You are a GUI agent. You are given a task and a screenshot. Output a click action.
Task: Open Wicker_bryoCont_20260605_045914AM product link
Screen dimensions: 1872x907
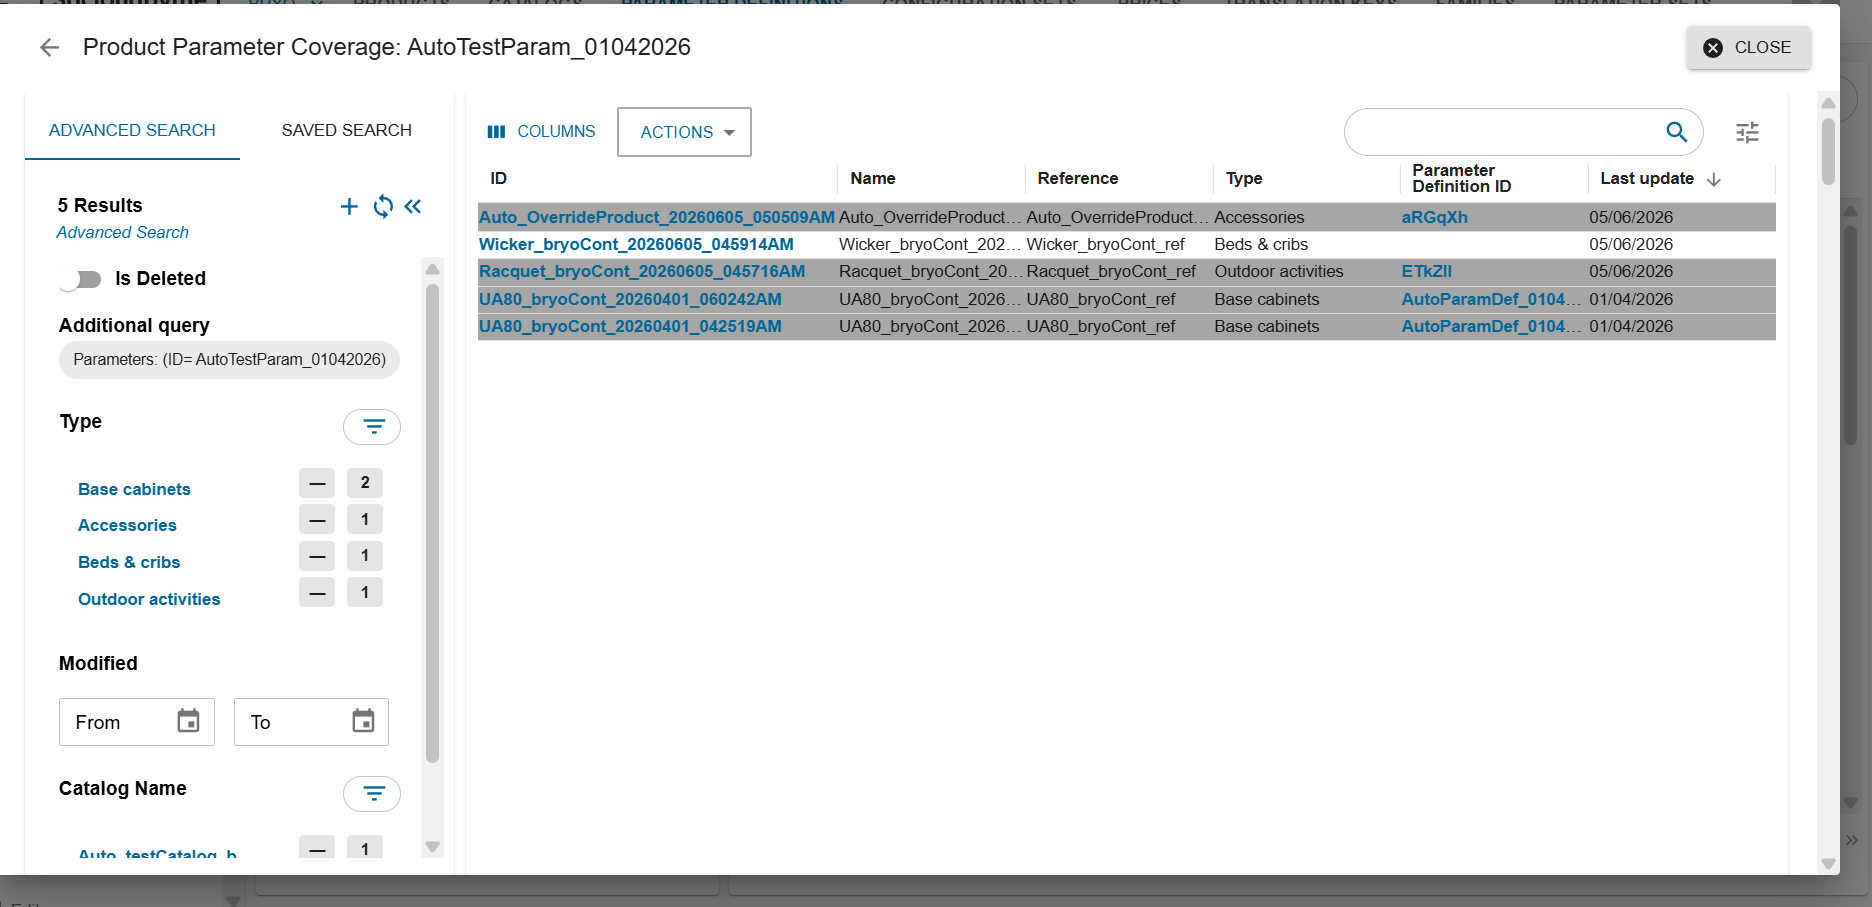636,244
